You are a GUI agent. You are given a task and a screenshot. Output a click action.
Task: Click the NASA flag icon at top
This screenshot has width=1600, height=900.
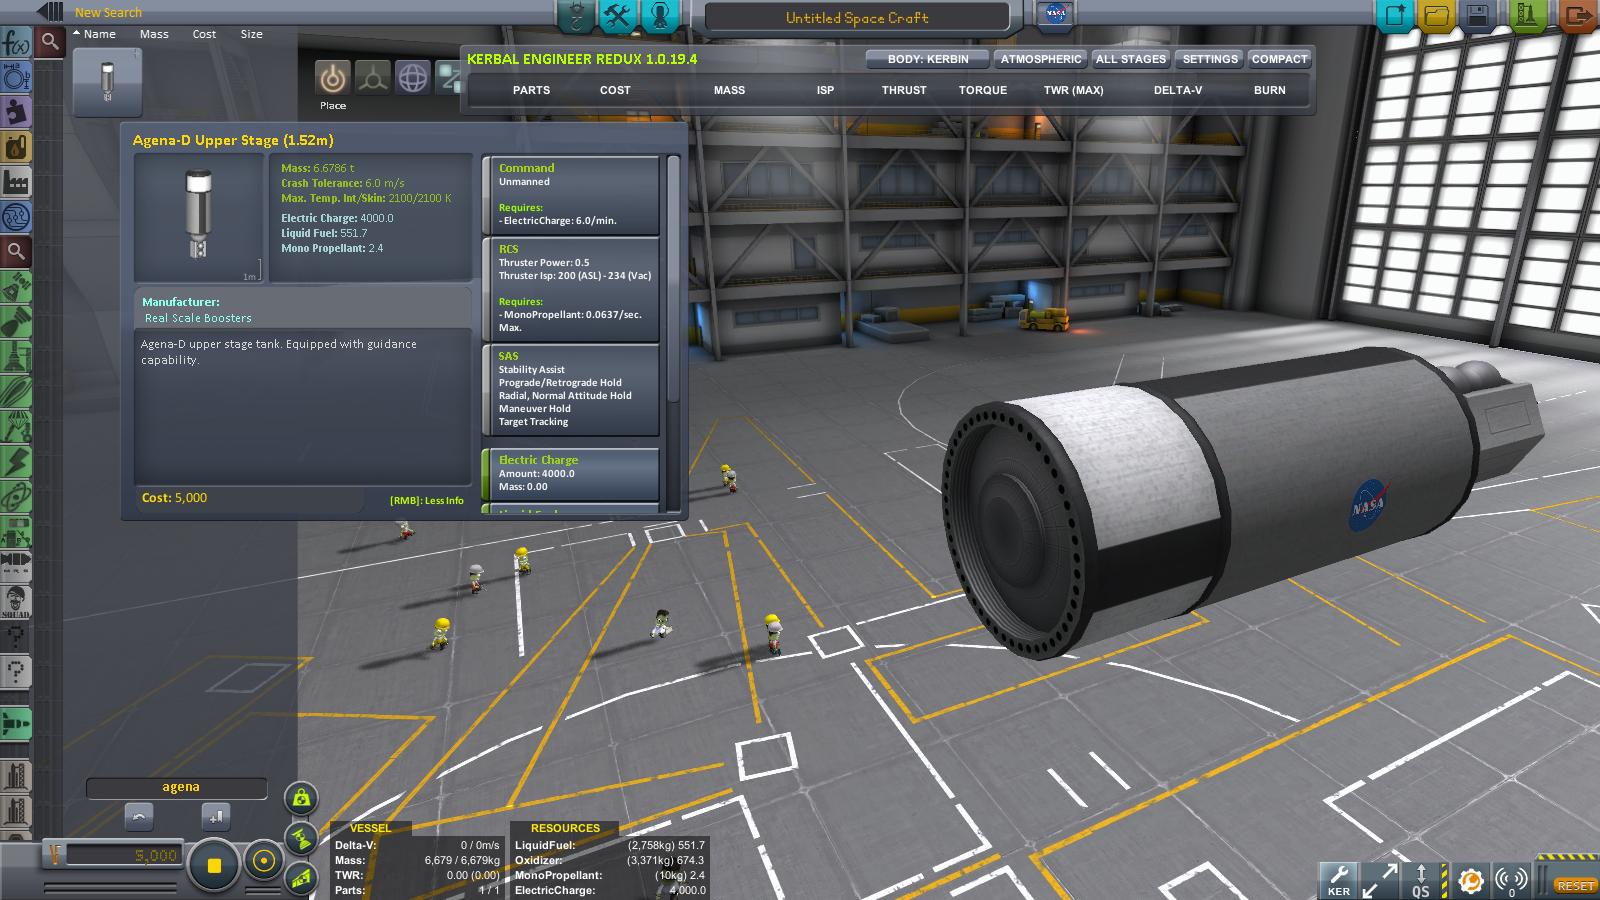(1055, 14)
